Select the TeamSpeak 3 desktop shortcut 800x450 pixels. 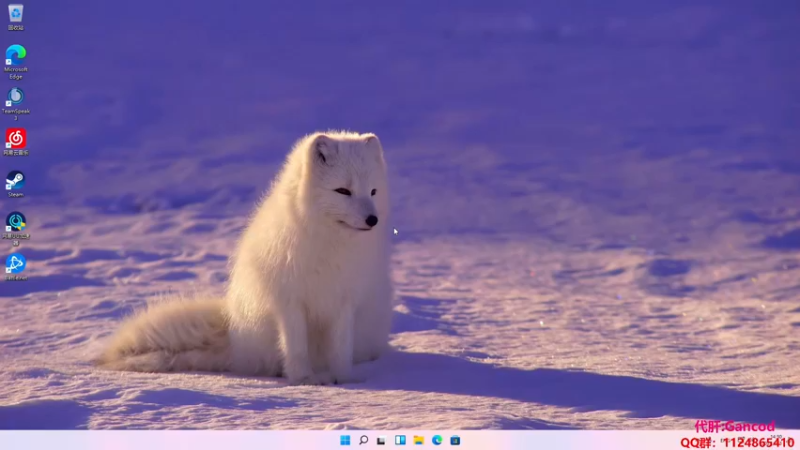(x=15, y=104)
